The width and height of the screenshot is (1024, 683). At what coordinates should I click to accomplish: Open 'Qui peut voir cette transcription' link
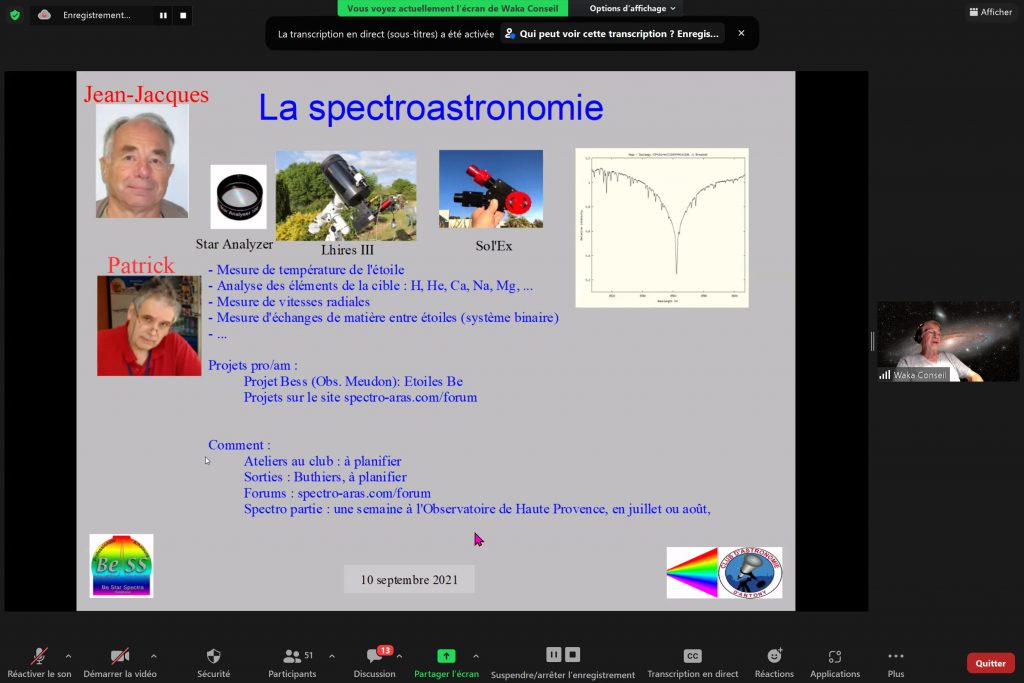coord(612,33)
